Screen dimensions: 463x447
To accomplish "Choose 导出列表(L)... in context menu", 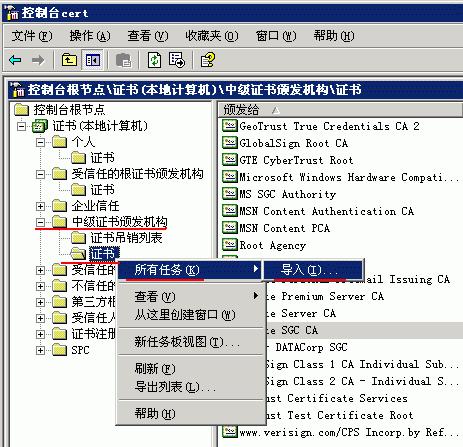I will pyautogui.click(x=191, y=386).
